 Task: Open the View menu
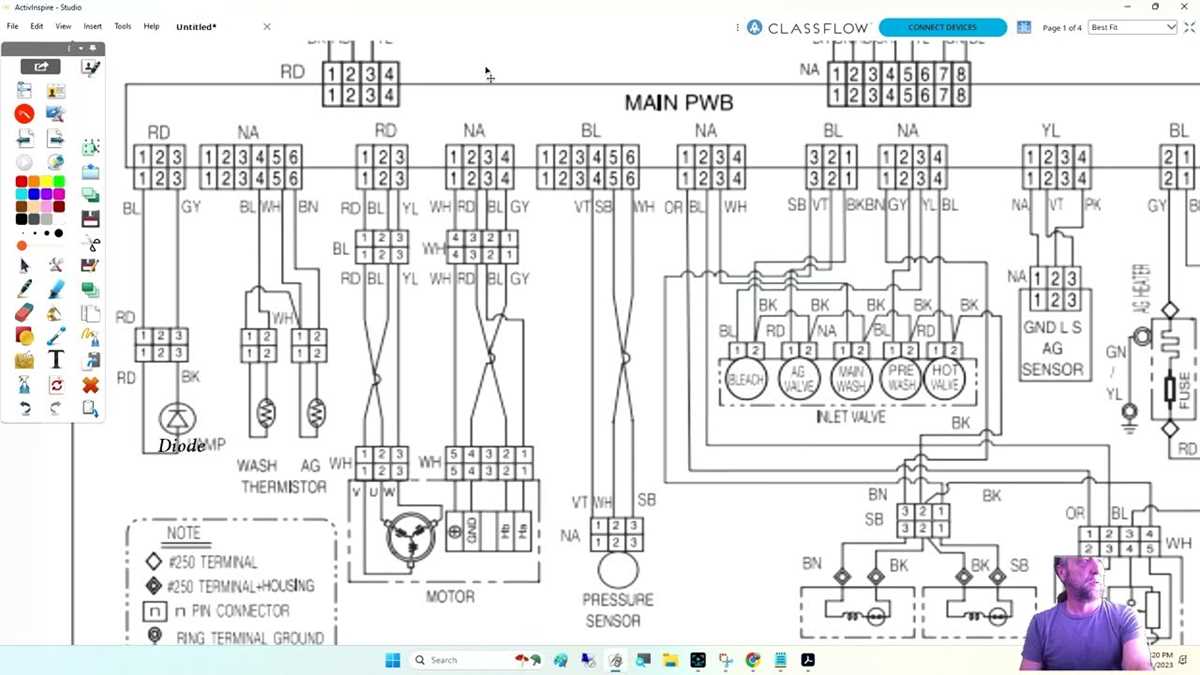(63, 27)
